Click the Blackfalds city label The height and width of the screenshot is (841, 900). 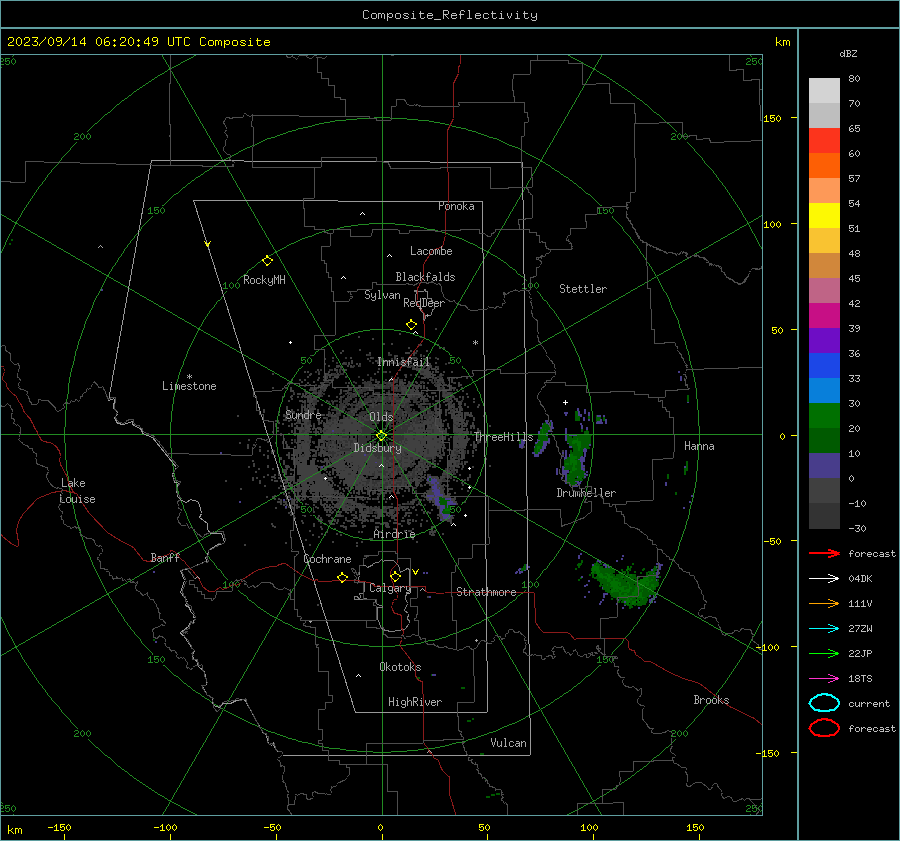[x=425, y=277]
